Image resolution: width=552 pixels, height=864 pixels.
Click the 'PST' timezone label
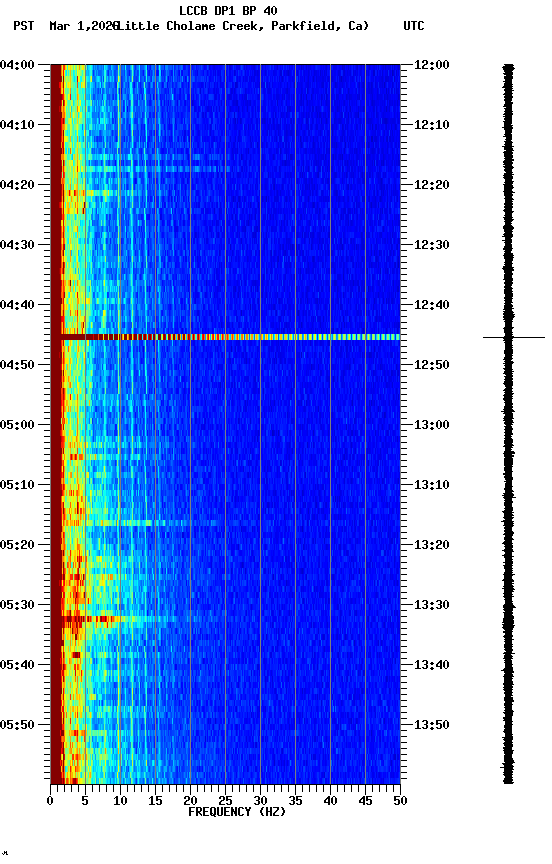tap(24, 26)
